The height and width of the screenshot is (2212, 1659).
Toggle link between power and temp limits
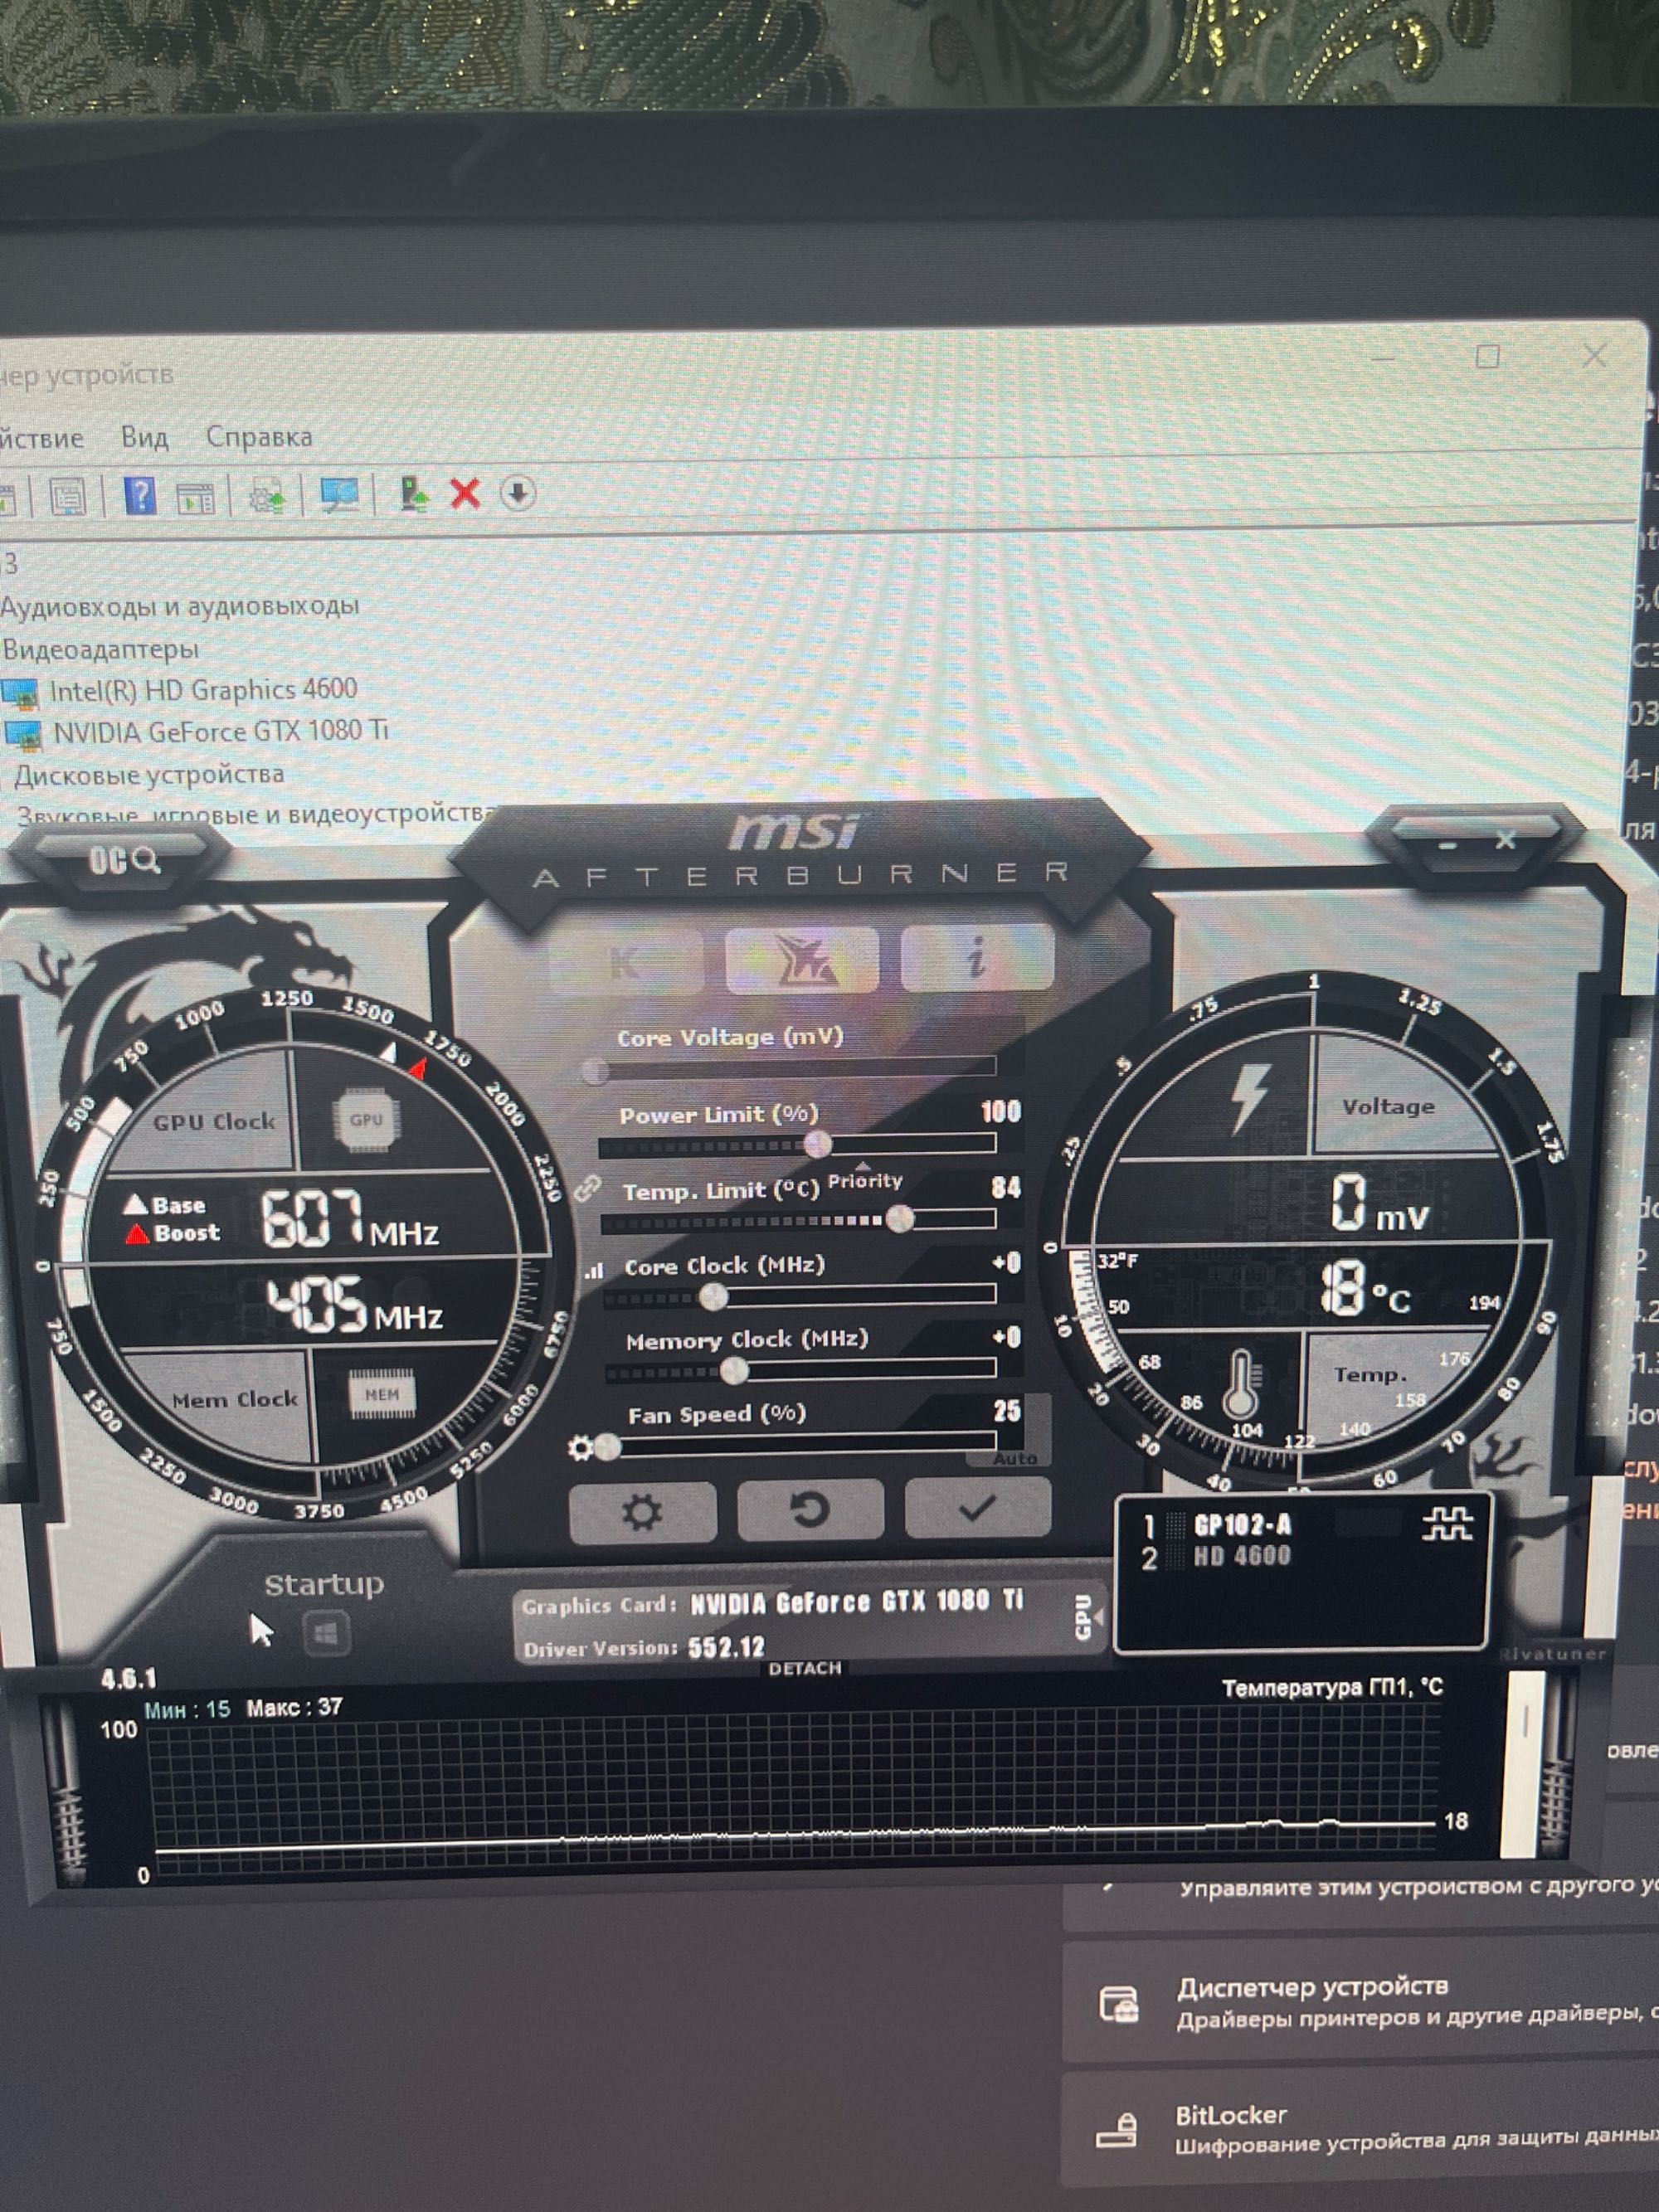[x=588, y=1188]
